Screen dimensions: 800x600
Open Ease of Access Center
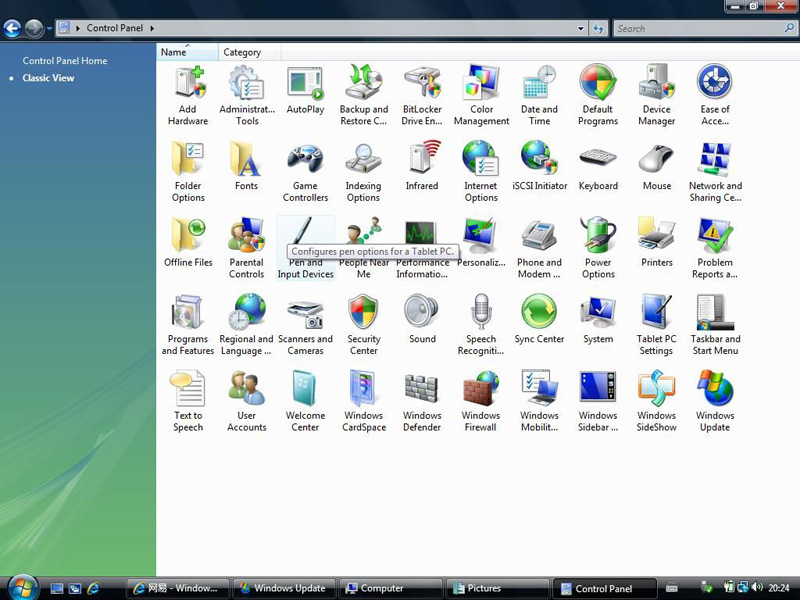(715, 96)
